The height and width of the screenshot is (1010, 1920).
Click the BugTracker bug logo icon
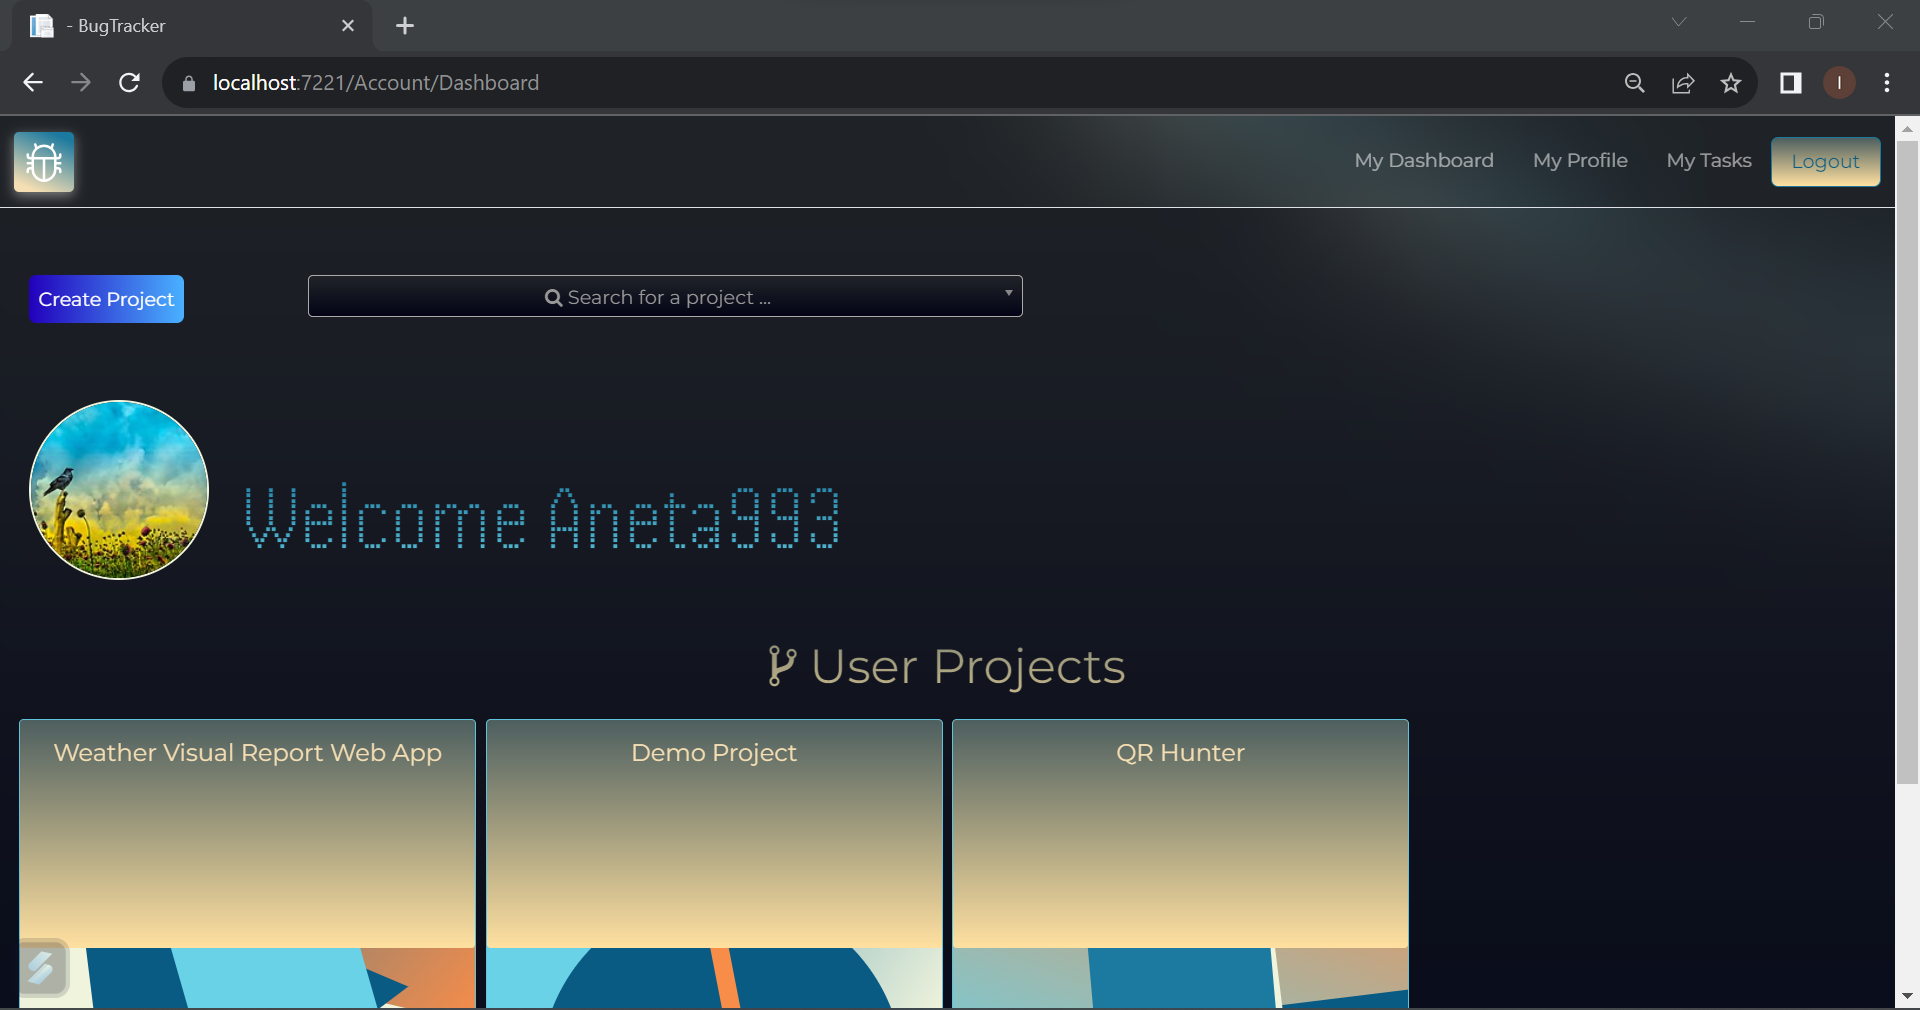click(x=44, y=162)
